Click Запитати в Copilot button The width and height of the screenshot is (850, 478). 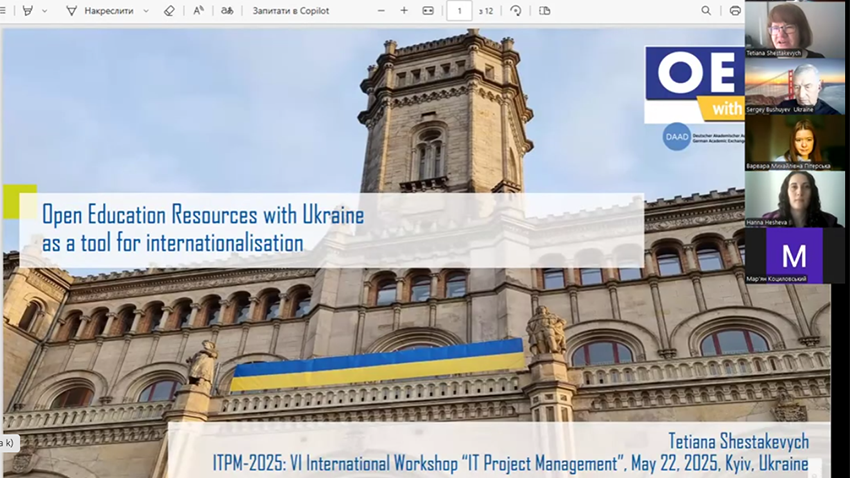(291, 11)
